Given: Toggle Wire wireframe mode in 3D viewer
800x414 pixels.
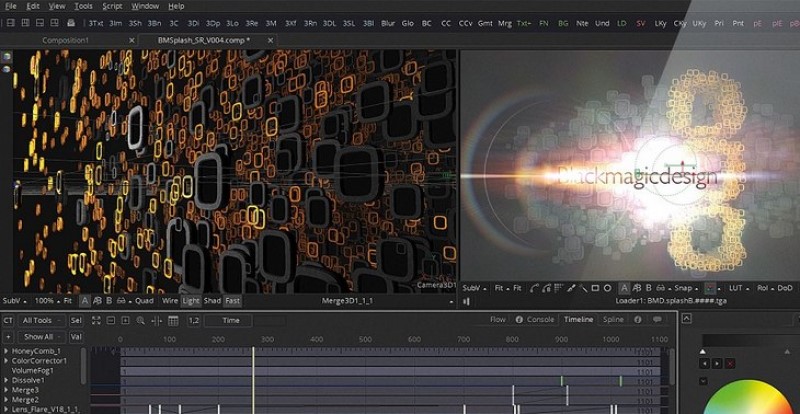Looking at the screenshot, I should point(170,301).
